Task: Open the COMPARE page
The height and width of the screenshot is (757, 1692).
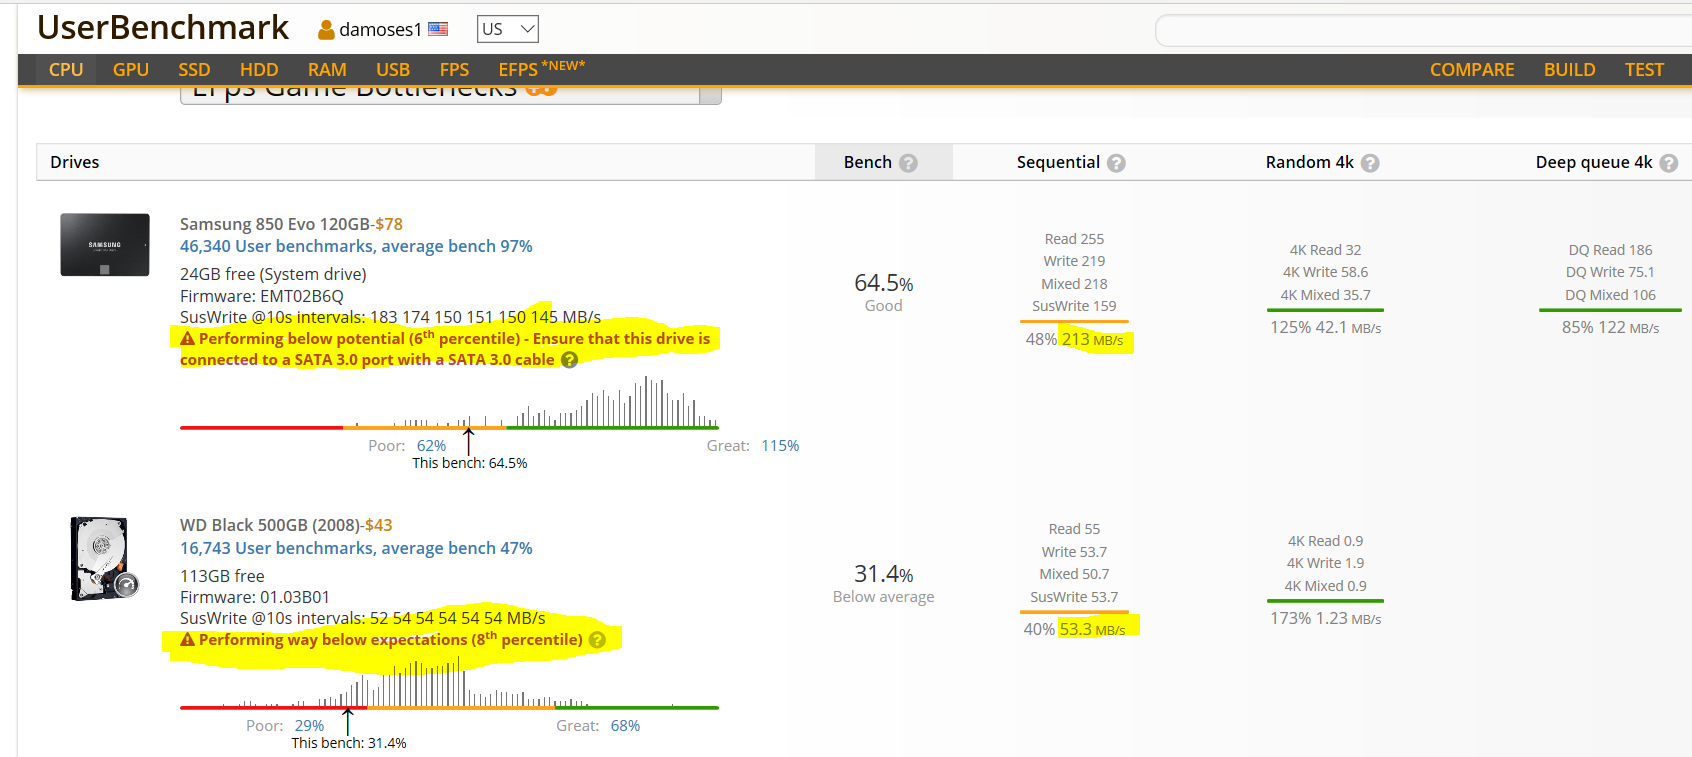Action: click(1472, 70)
